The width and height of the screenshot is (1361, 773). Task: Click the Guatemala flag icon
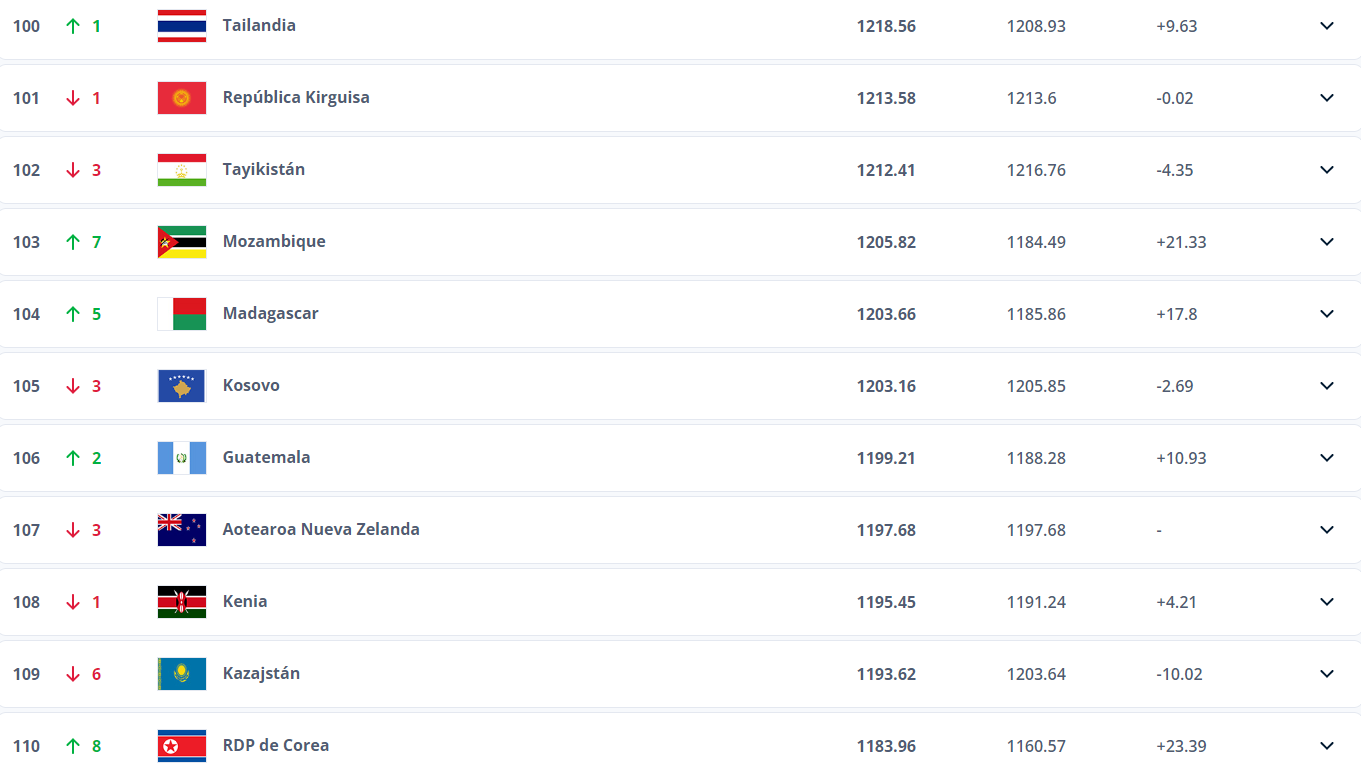[x=182, y=458]
